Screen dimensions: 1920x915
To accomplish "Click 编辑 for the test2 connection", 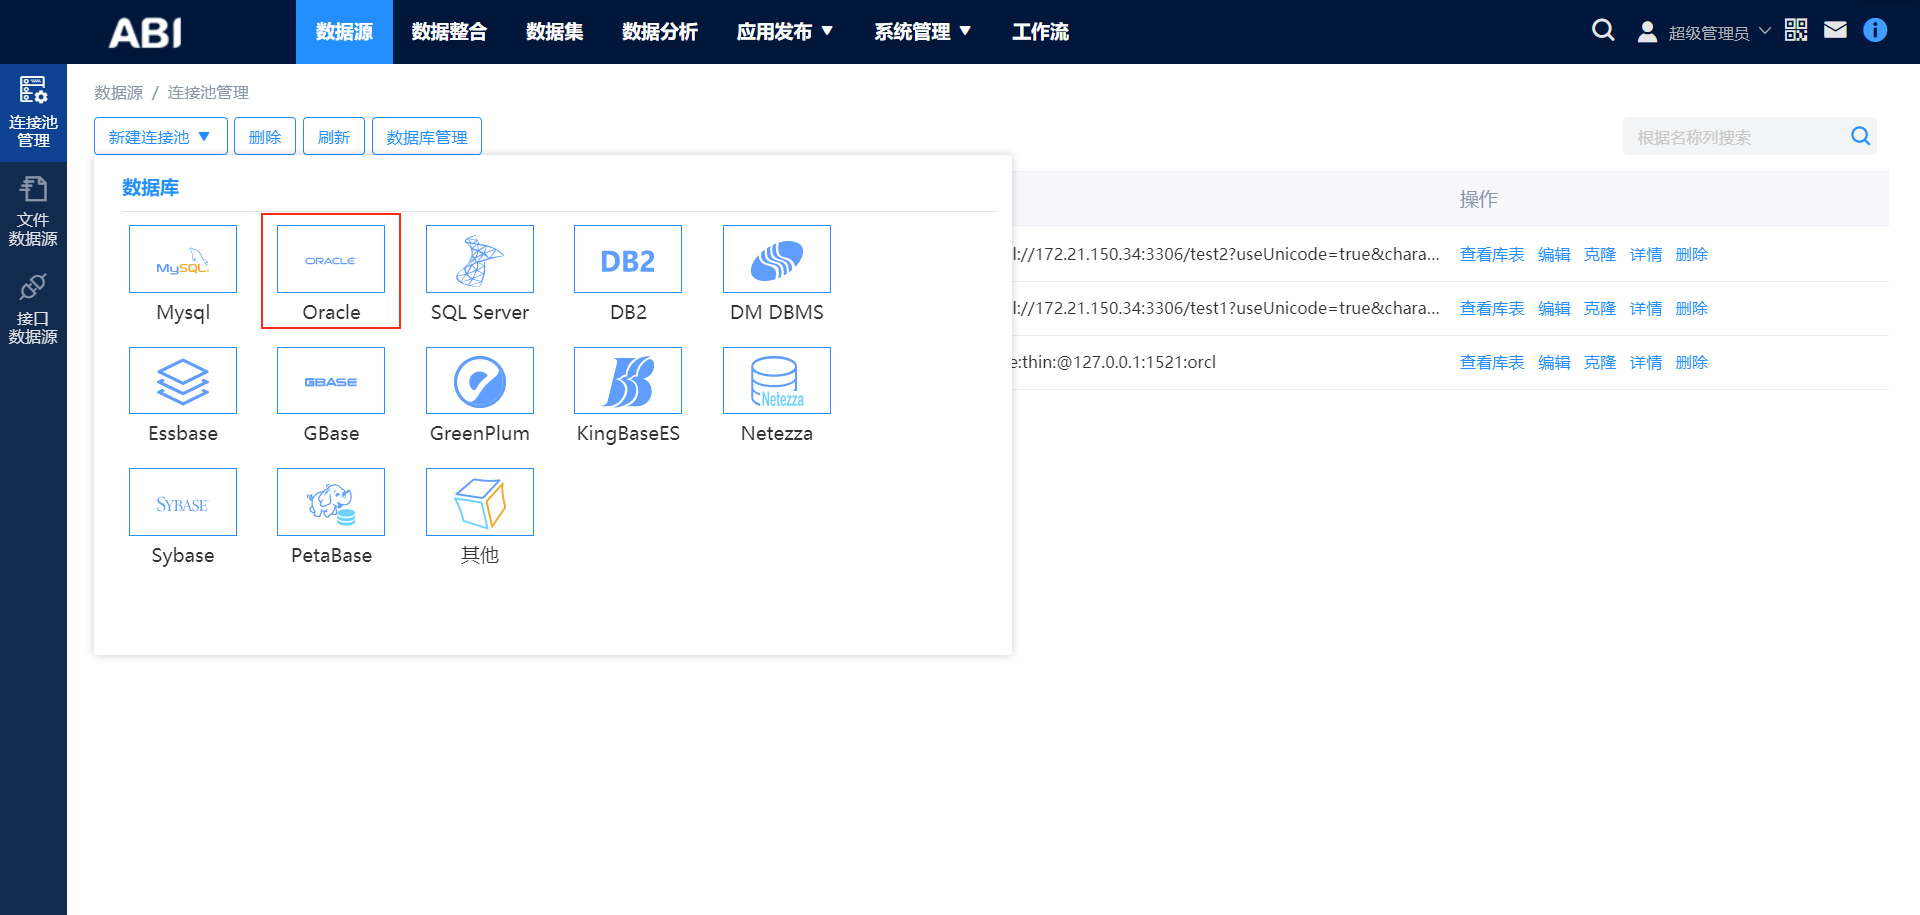I will 1554,254.
